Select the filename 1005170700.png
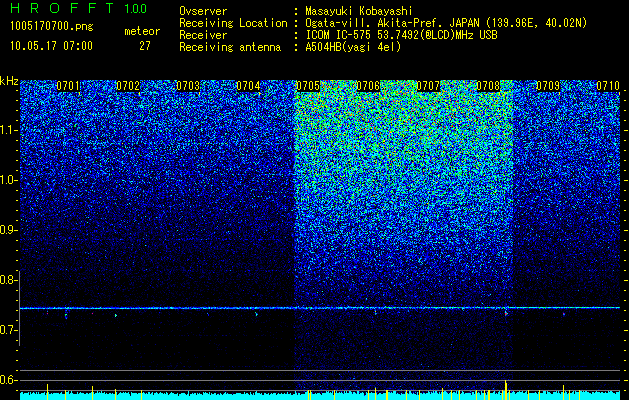This screenshot has height=400, width=629. (52, 27)
